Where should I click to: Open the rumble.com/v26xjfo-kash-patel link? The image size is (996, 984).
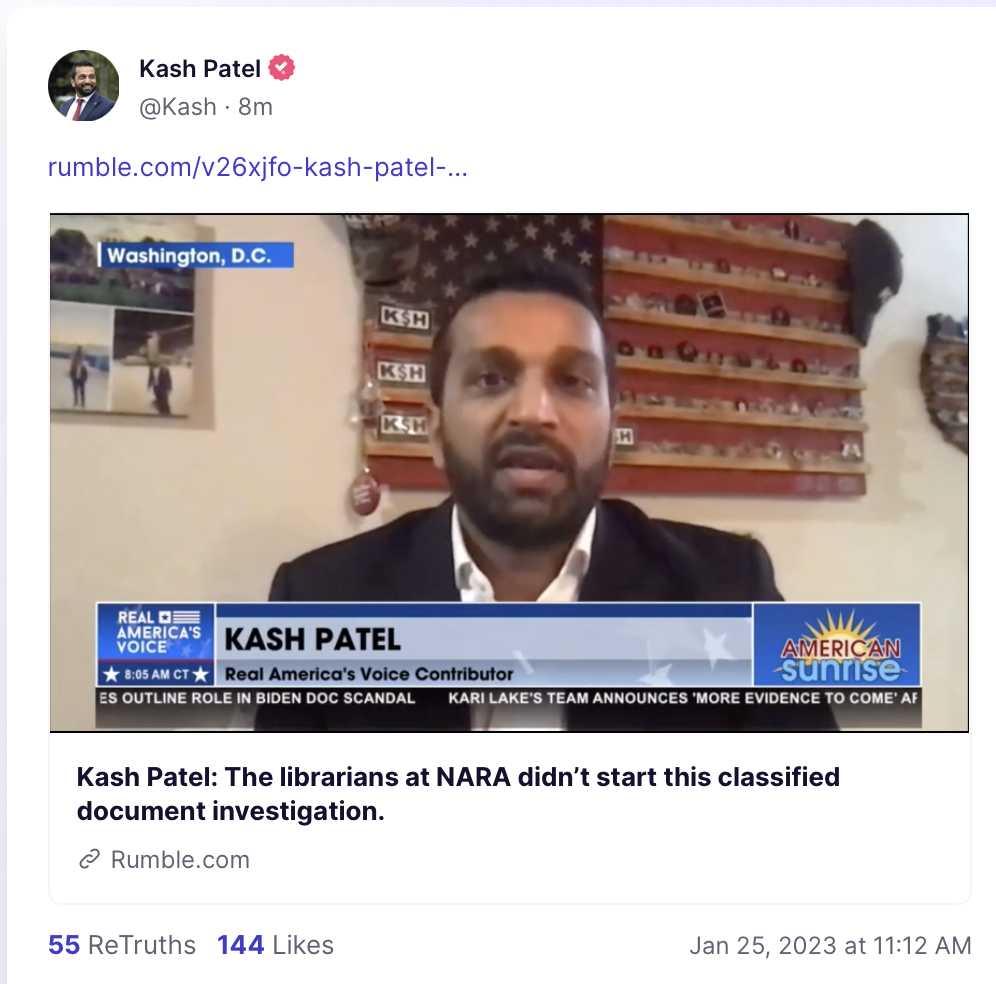click(x=258, y=167)
